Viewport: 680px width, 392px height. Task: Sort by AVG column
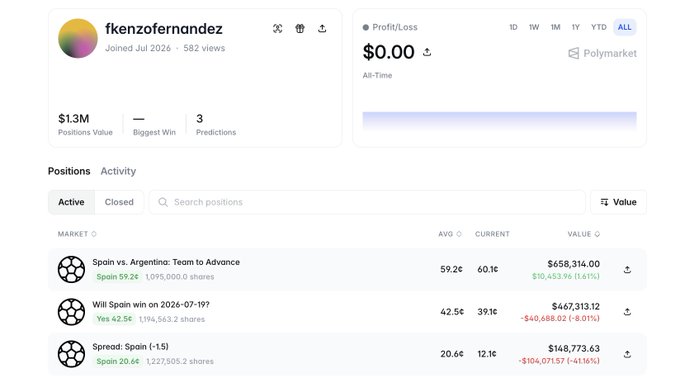click(x=450, y=234)
